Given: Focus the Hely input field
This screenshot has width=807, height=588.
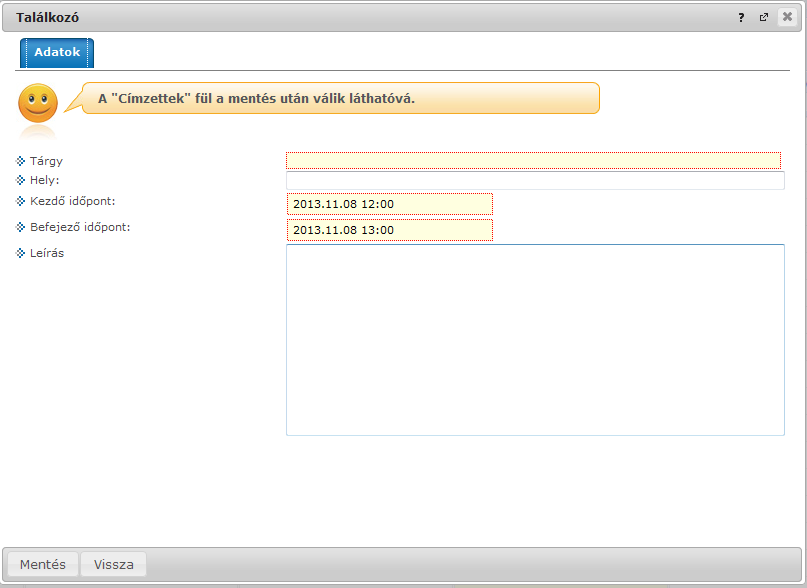Looking at the screenshot, I should (x=535, y=181).
